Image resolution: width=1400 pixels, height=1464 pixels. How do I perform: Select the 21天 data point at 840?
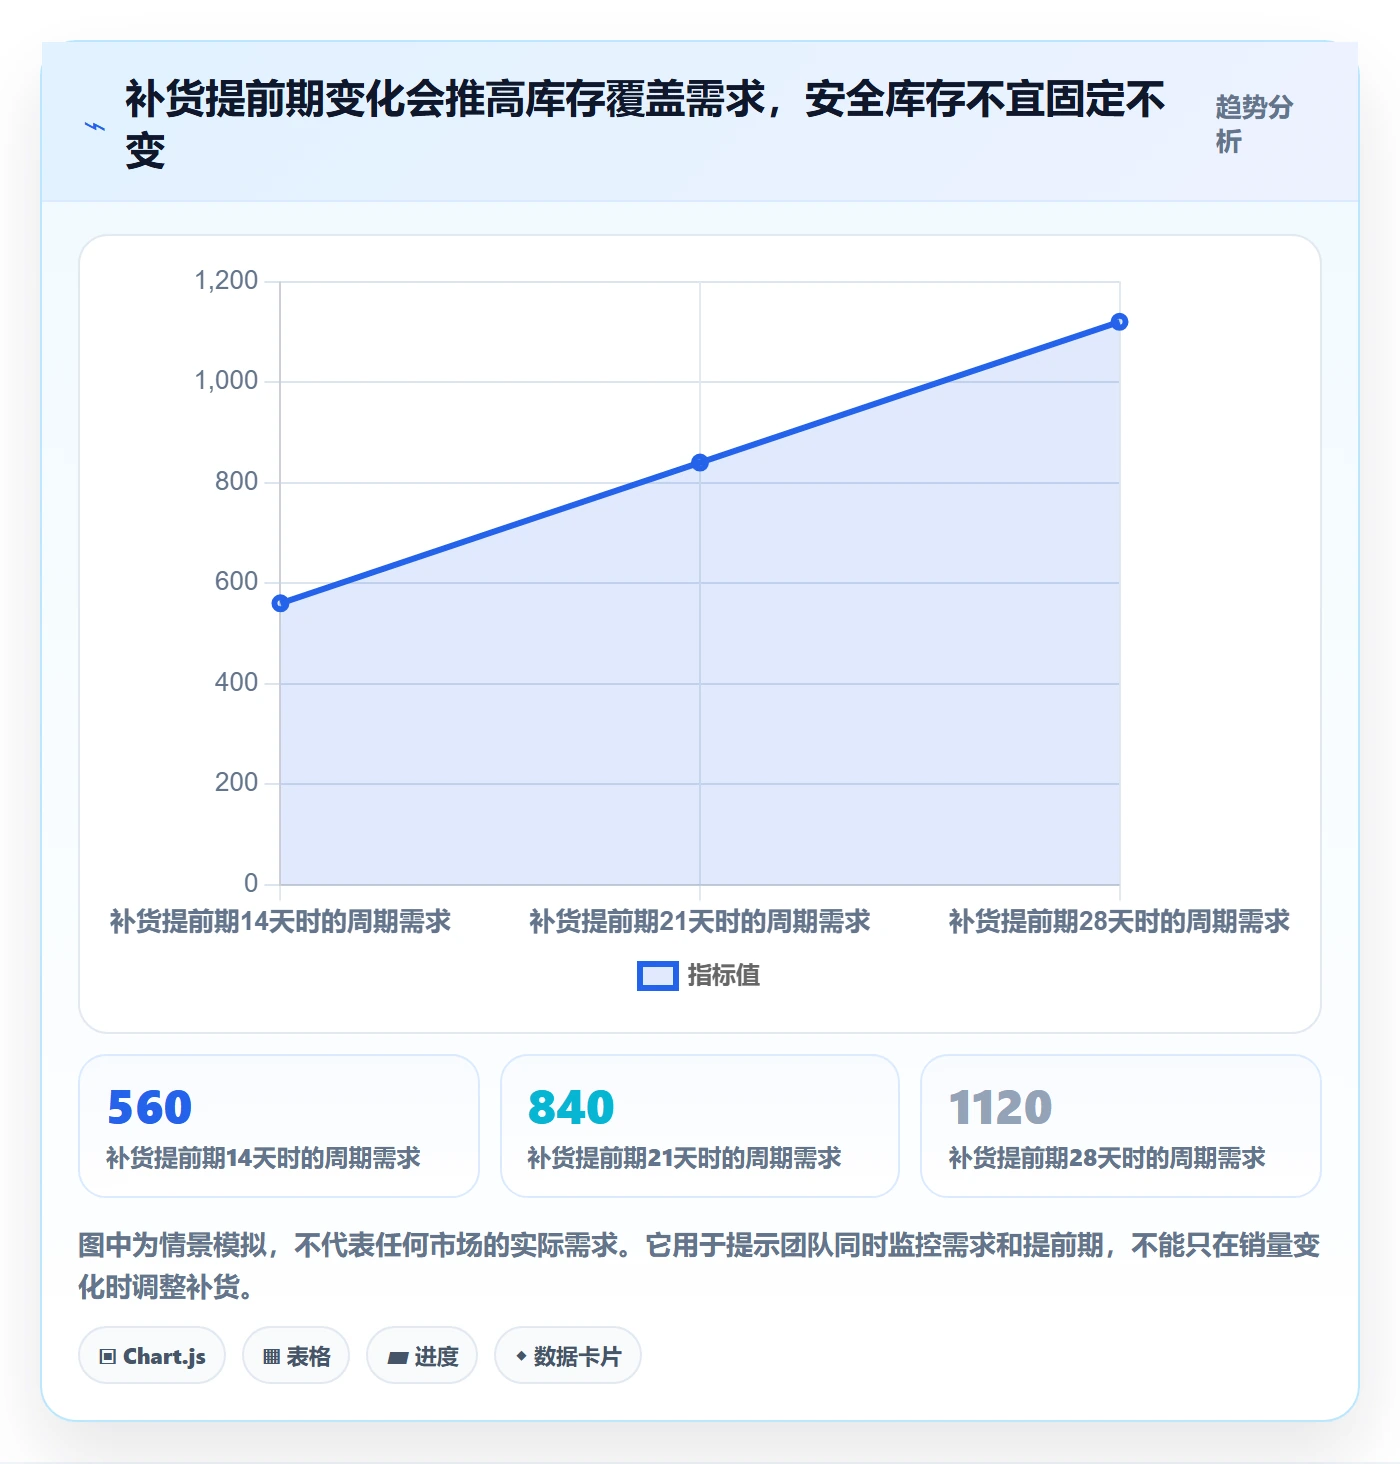700,462
